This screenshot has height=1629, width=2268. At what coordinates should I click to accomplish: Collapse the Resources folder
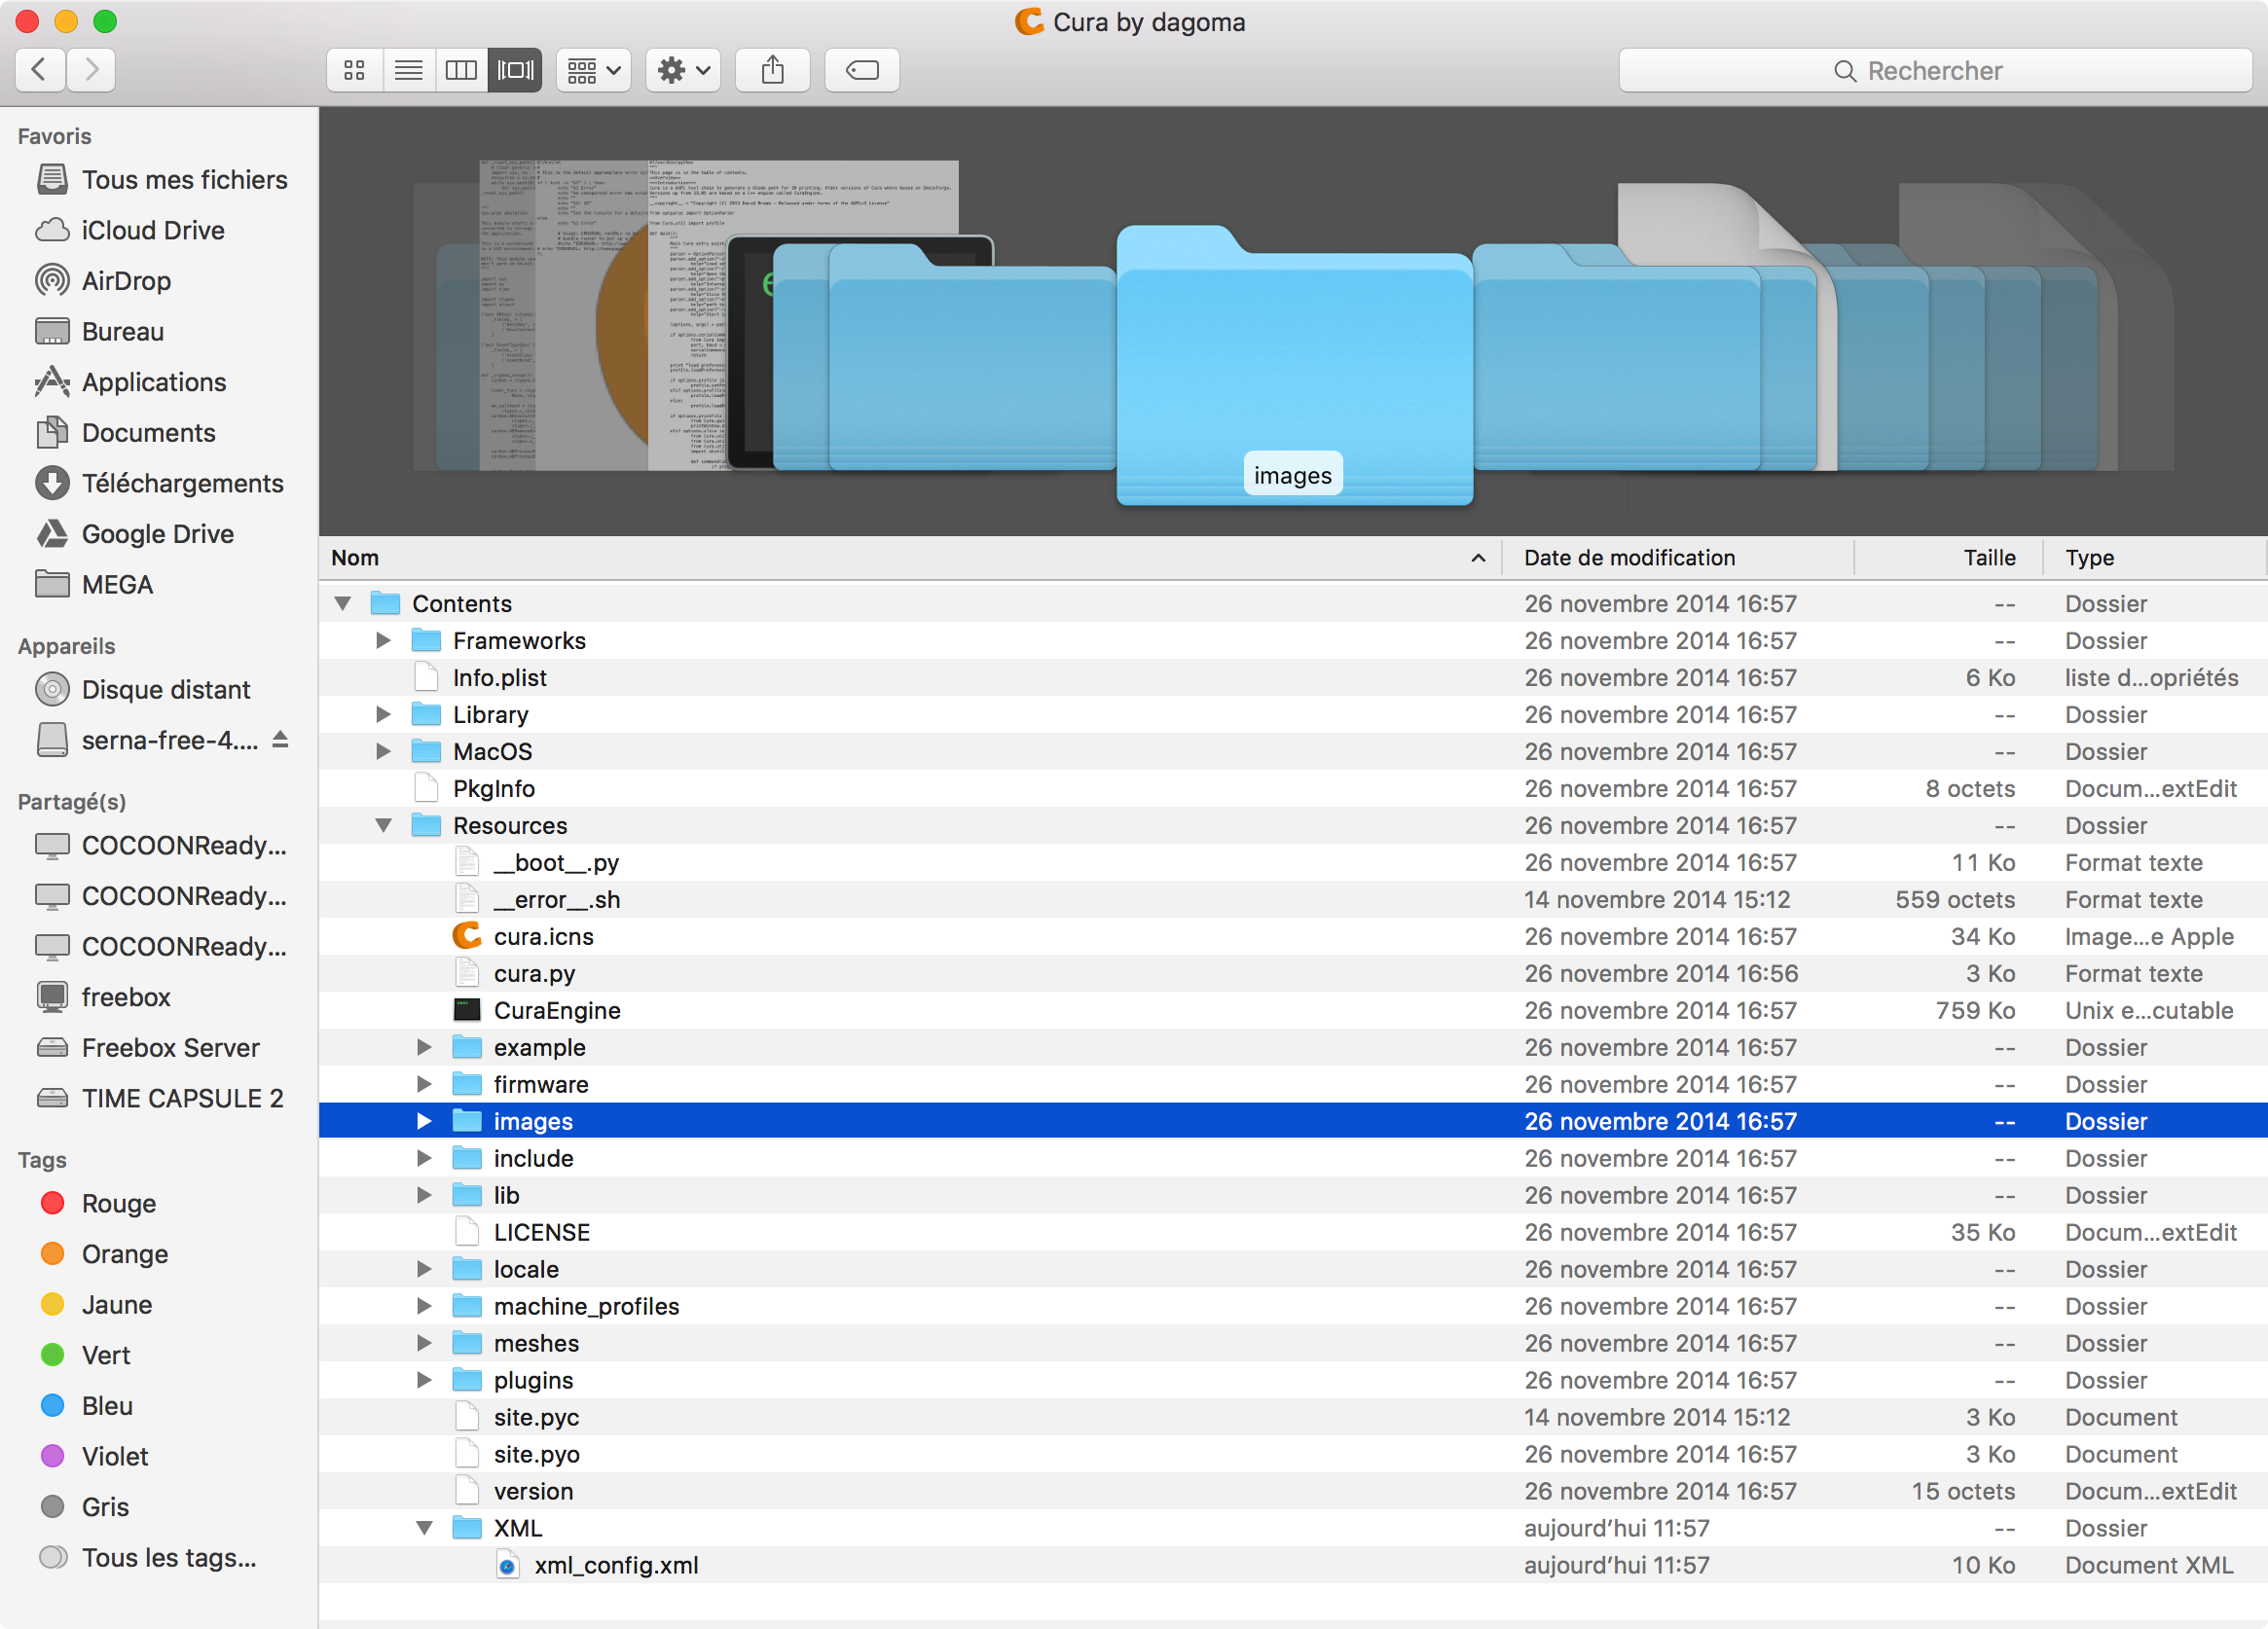[x=383, y=826]
